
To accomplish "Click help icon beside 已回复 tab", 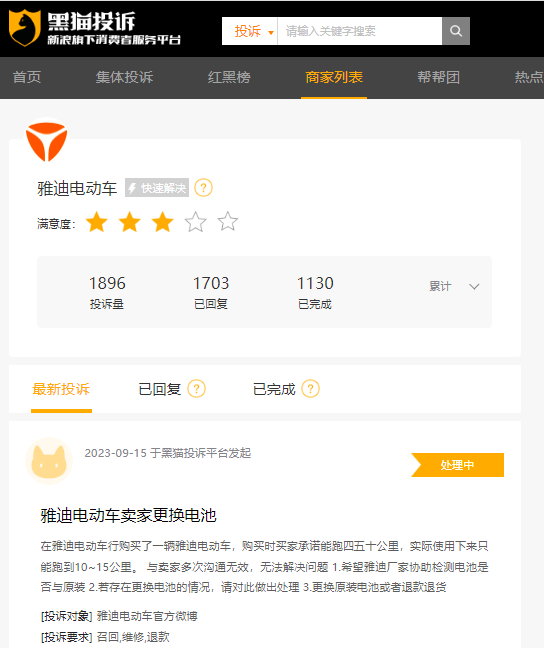I will tap(196, 389).
